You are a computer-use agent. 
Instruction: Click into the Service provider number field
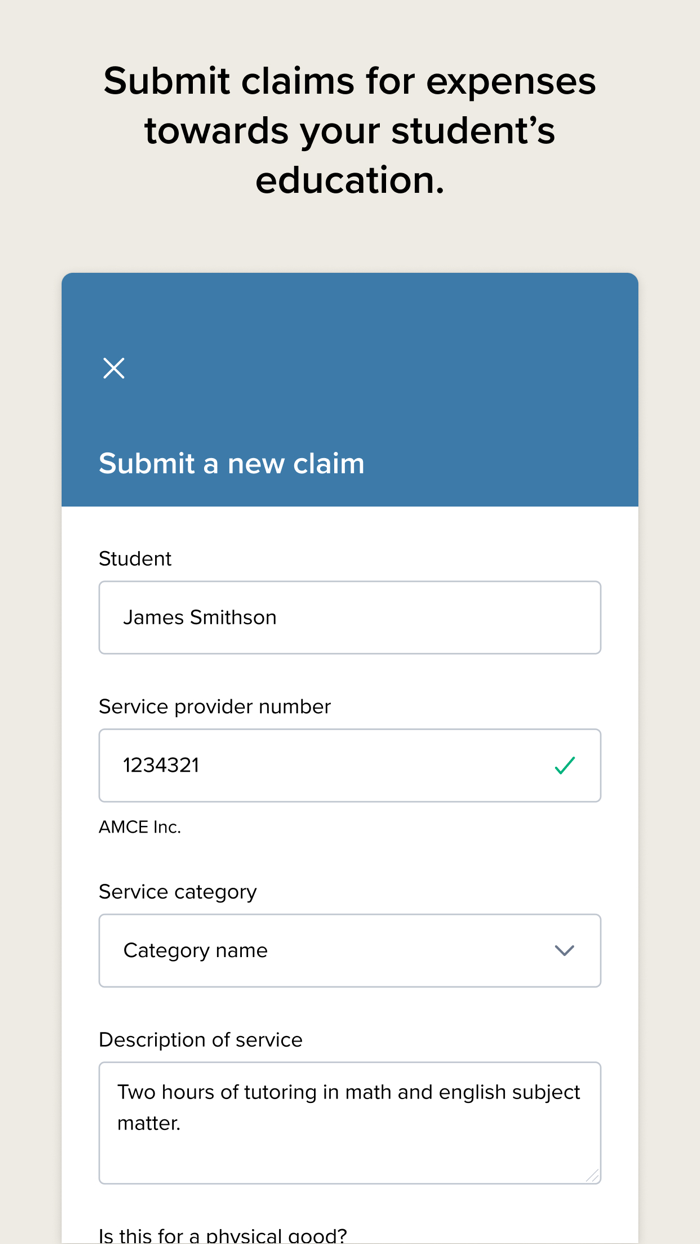click(330, 766)
